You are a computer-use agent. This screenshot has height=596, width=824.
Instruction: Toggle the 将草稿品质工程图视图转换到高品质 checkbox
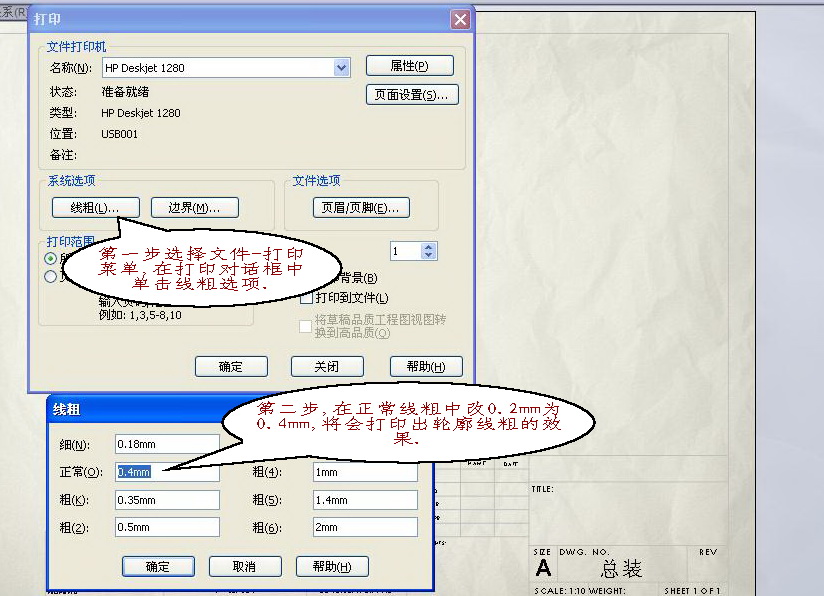click(x=305, y=326)
